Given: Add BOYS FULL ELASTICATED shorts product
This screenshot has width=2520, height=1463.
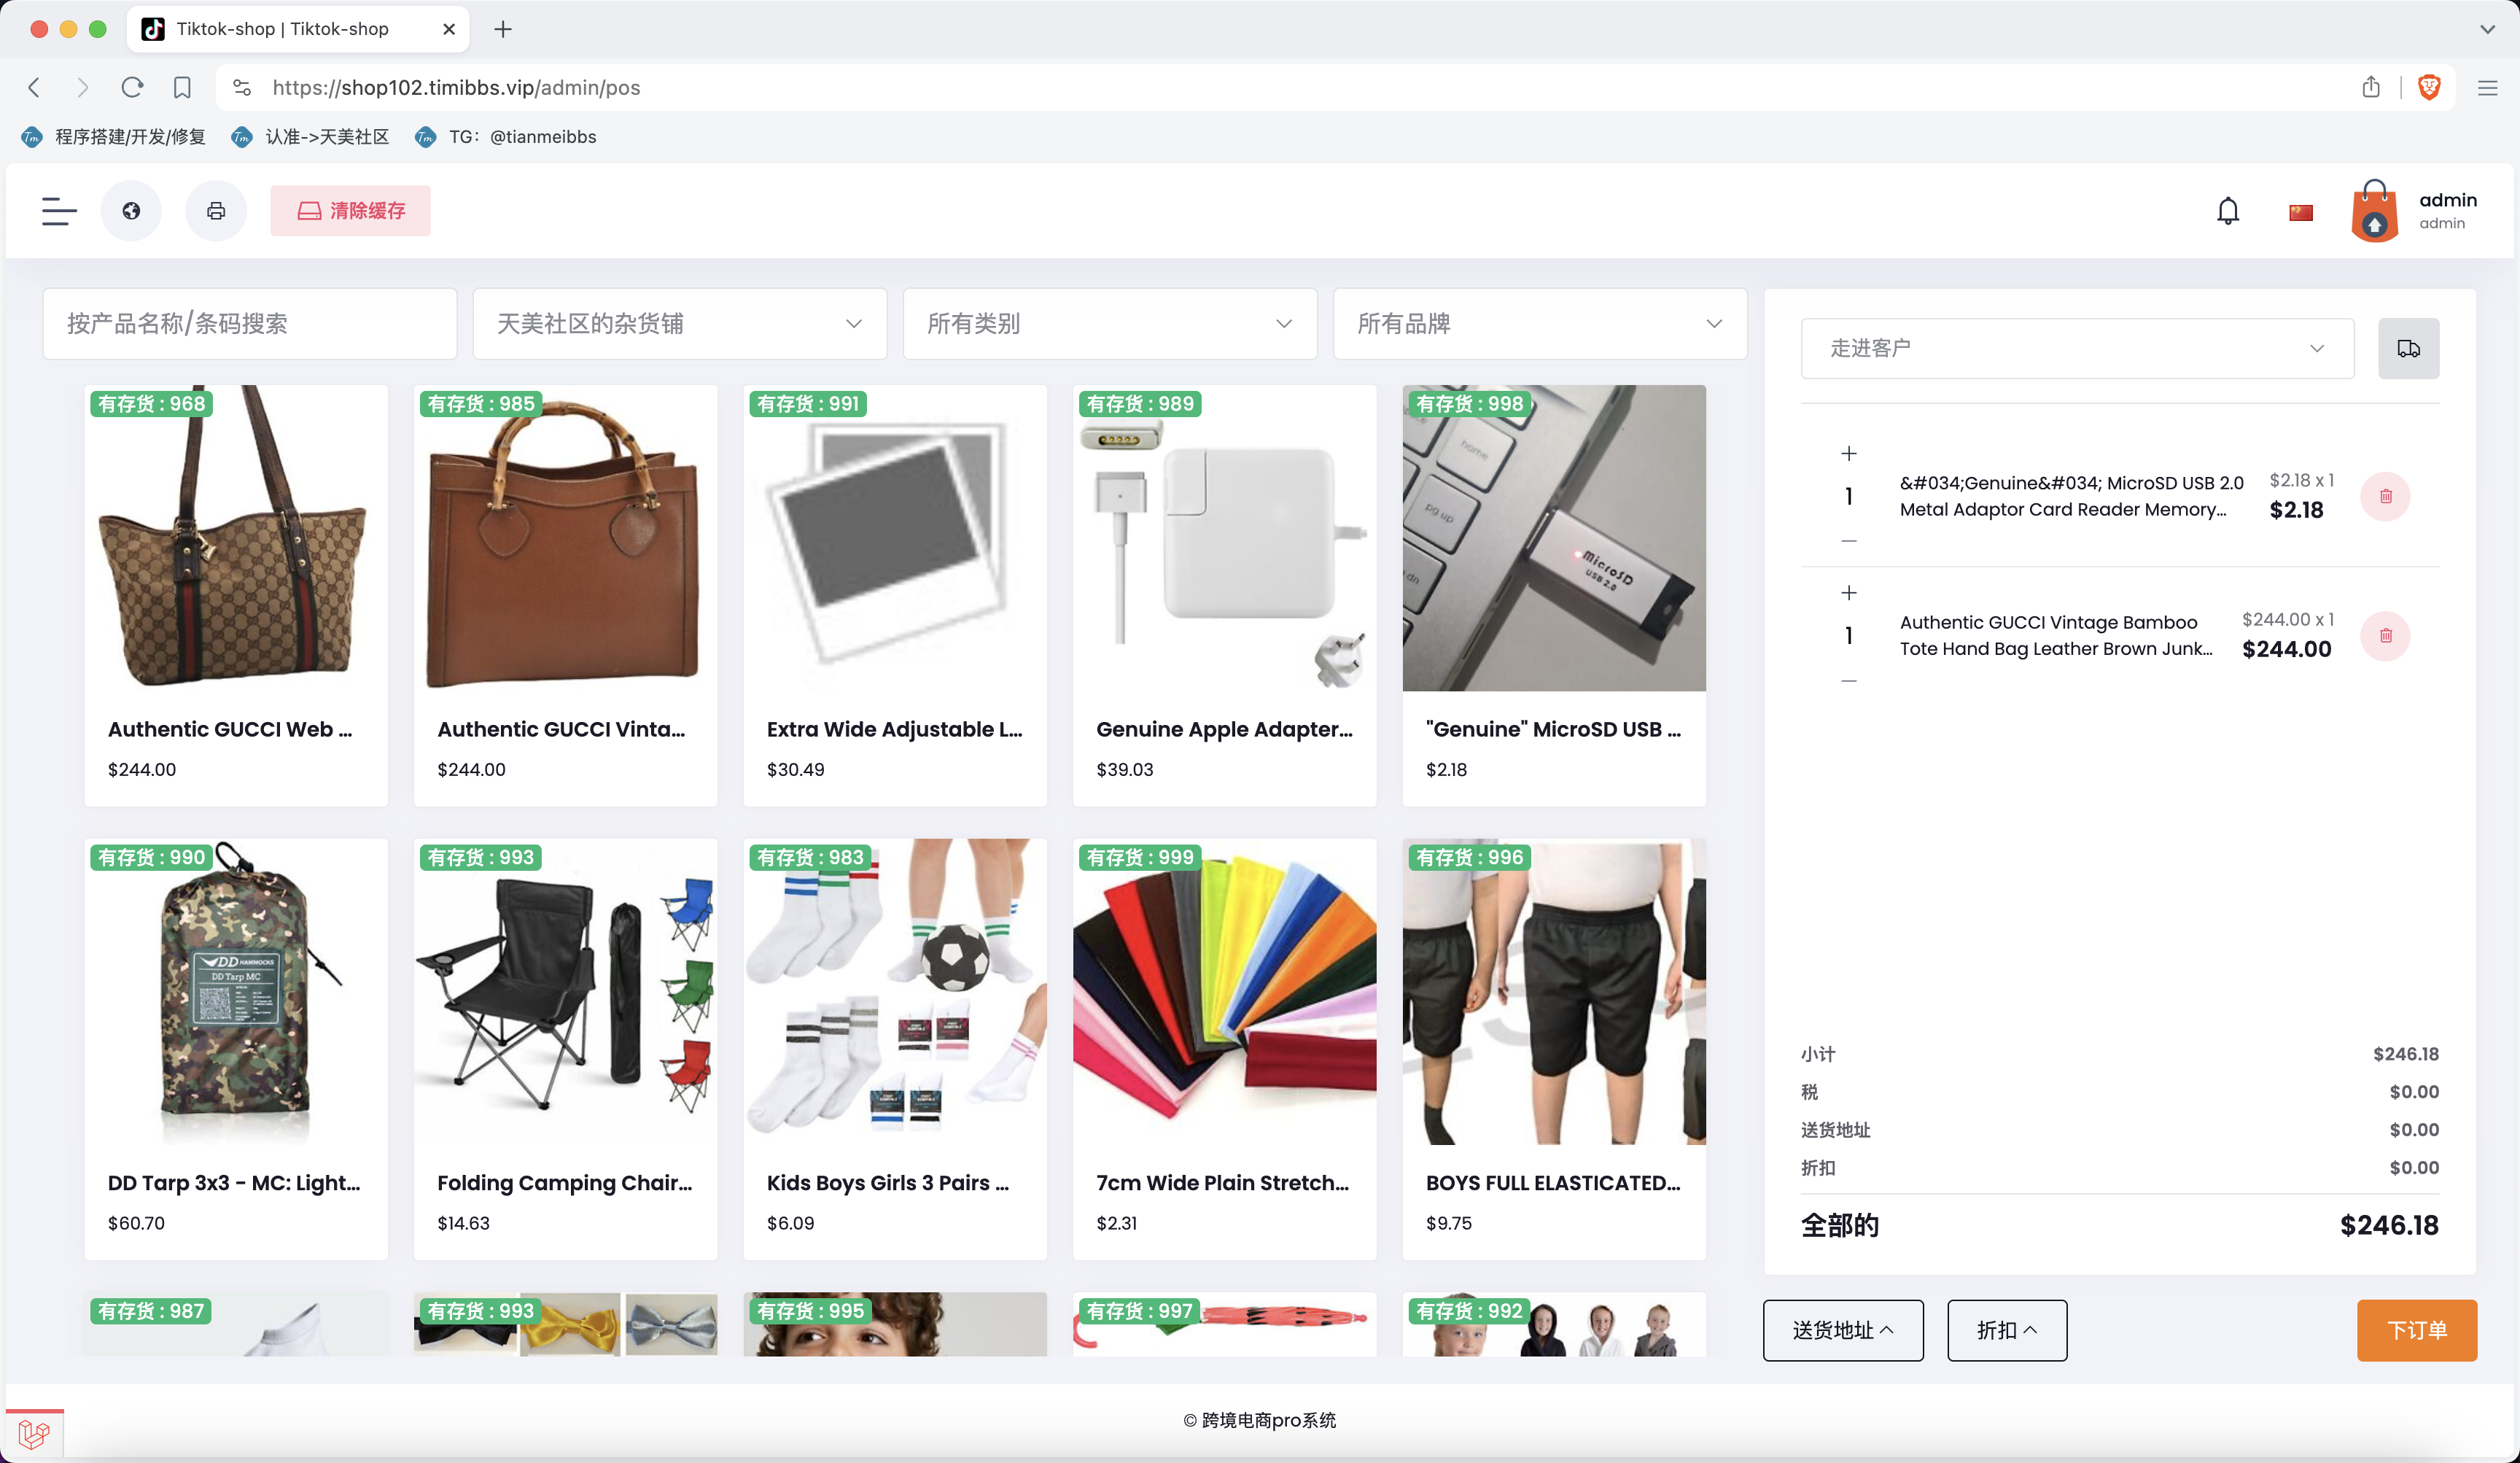Looking at the screenshot, I should click(x=1554, y=1049).
